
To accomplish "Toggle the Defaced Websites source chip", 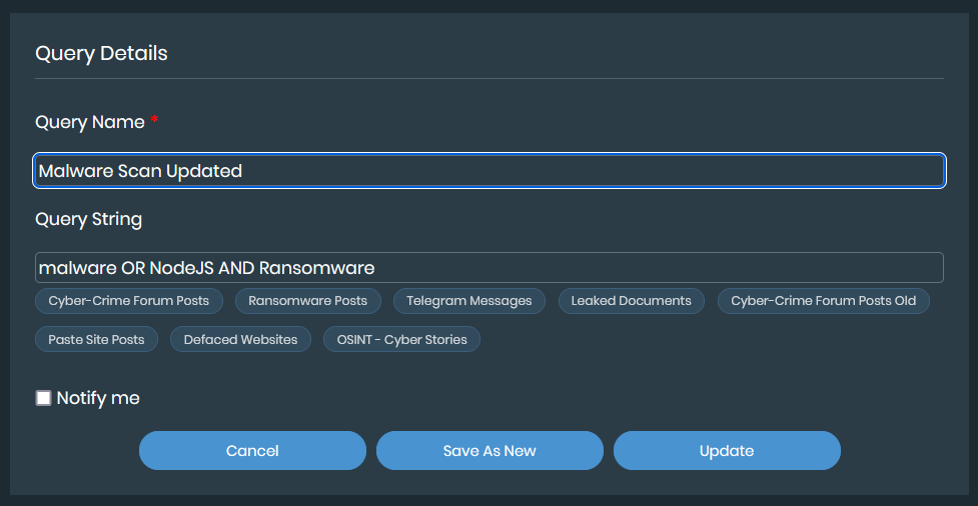I will coord(240,340).
